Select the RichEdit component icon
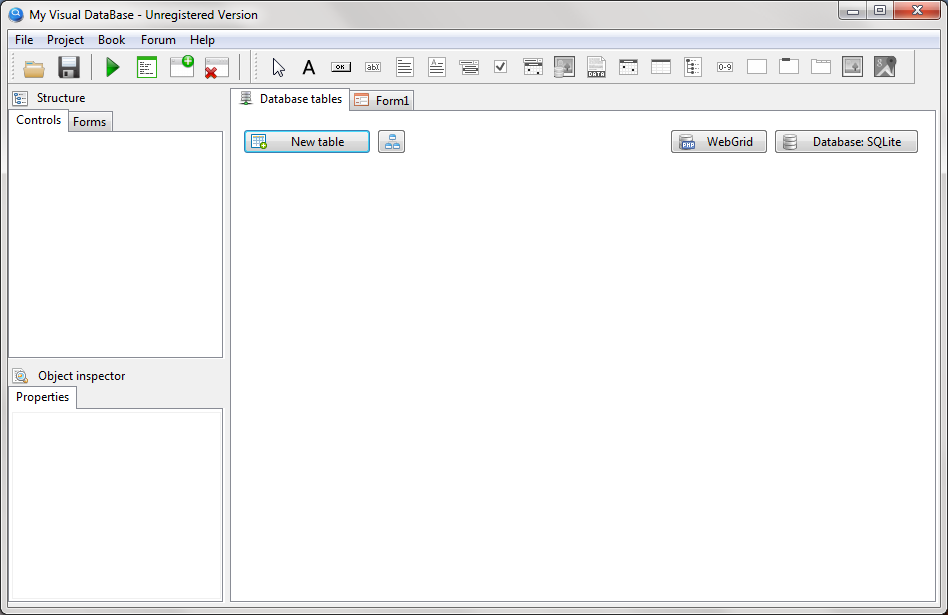 [x=437, y=67]
